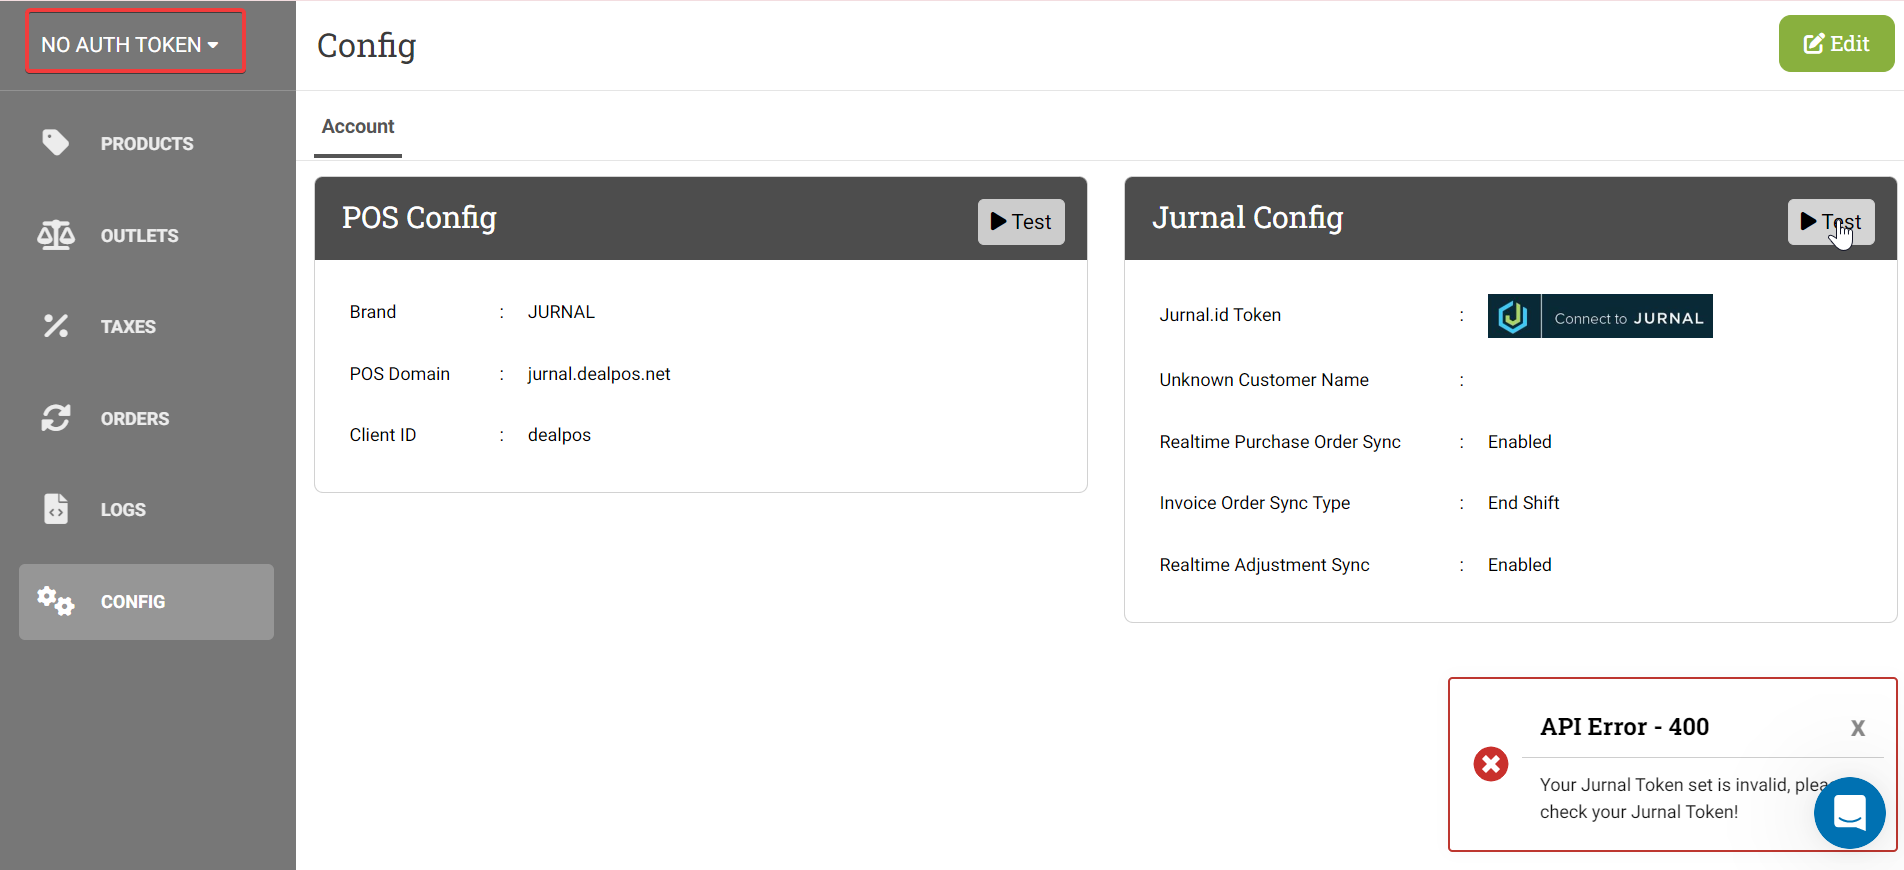This screenshot has height=870, width=1904.
Task: Switch to the Account tab
Action: pyautogui.click(x=358, y=127)
